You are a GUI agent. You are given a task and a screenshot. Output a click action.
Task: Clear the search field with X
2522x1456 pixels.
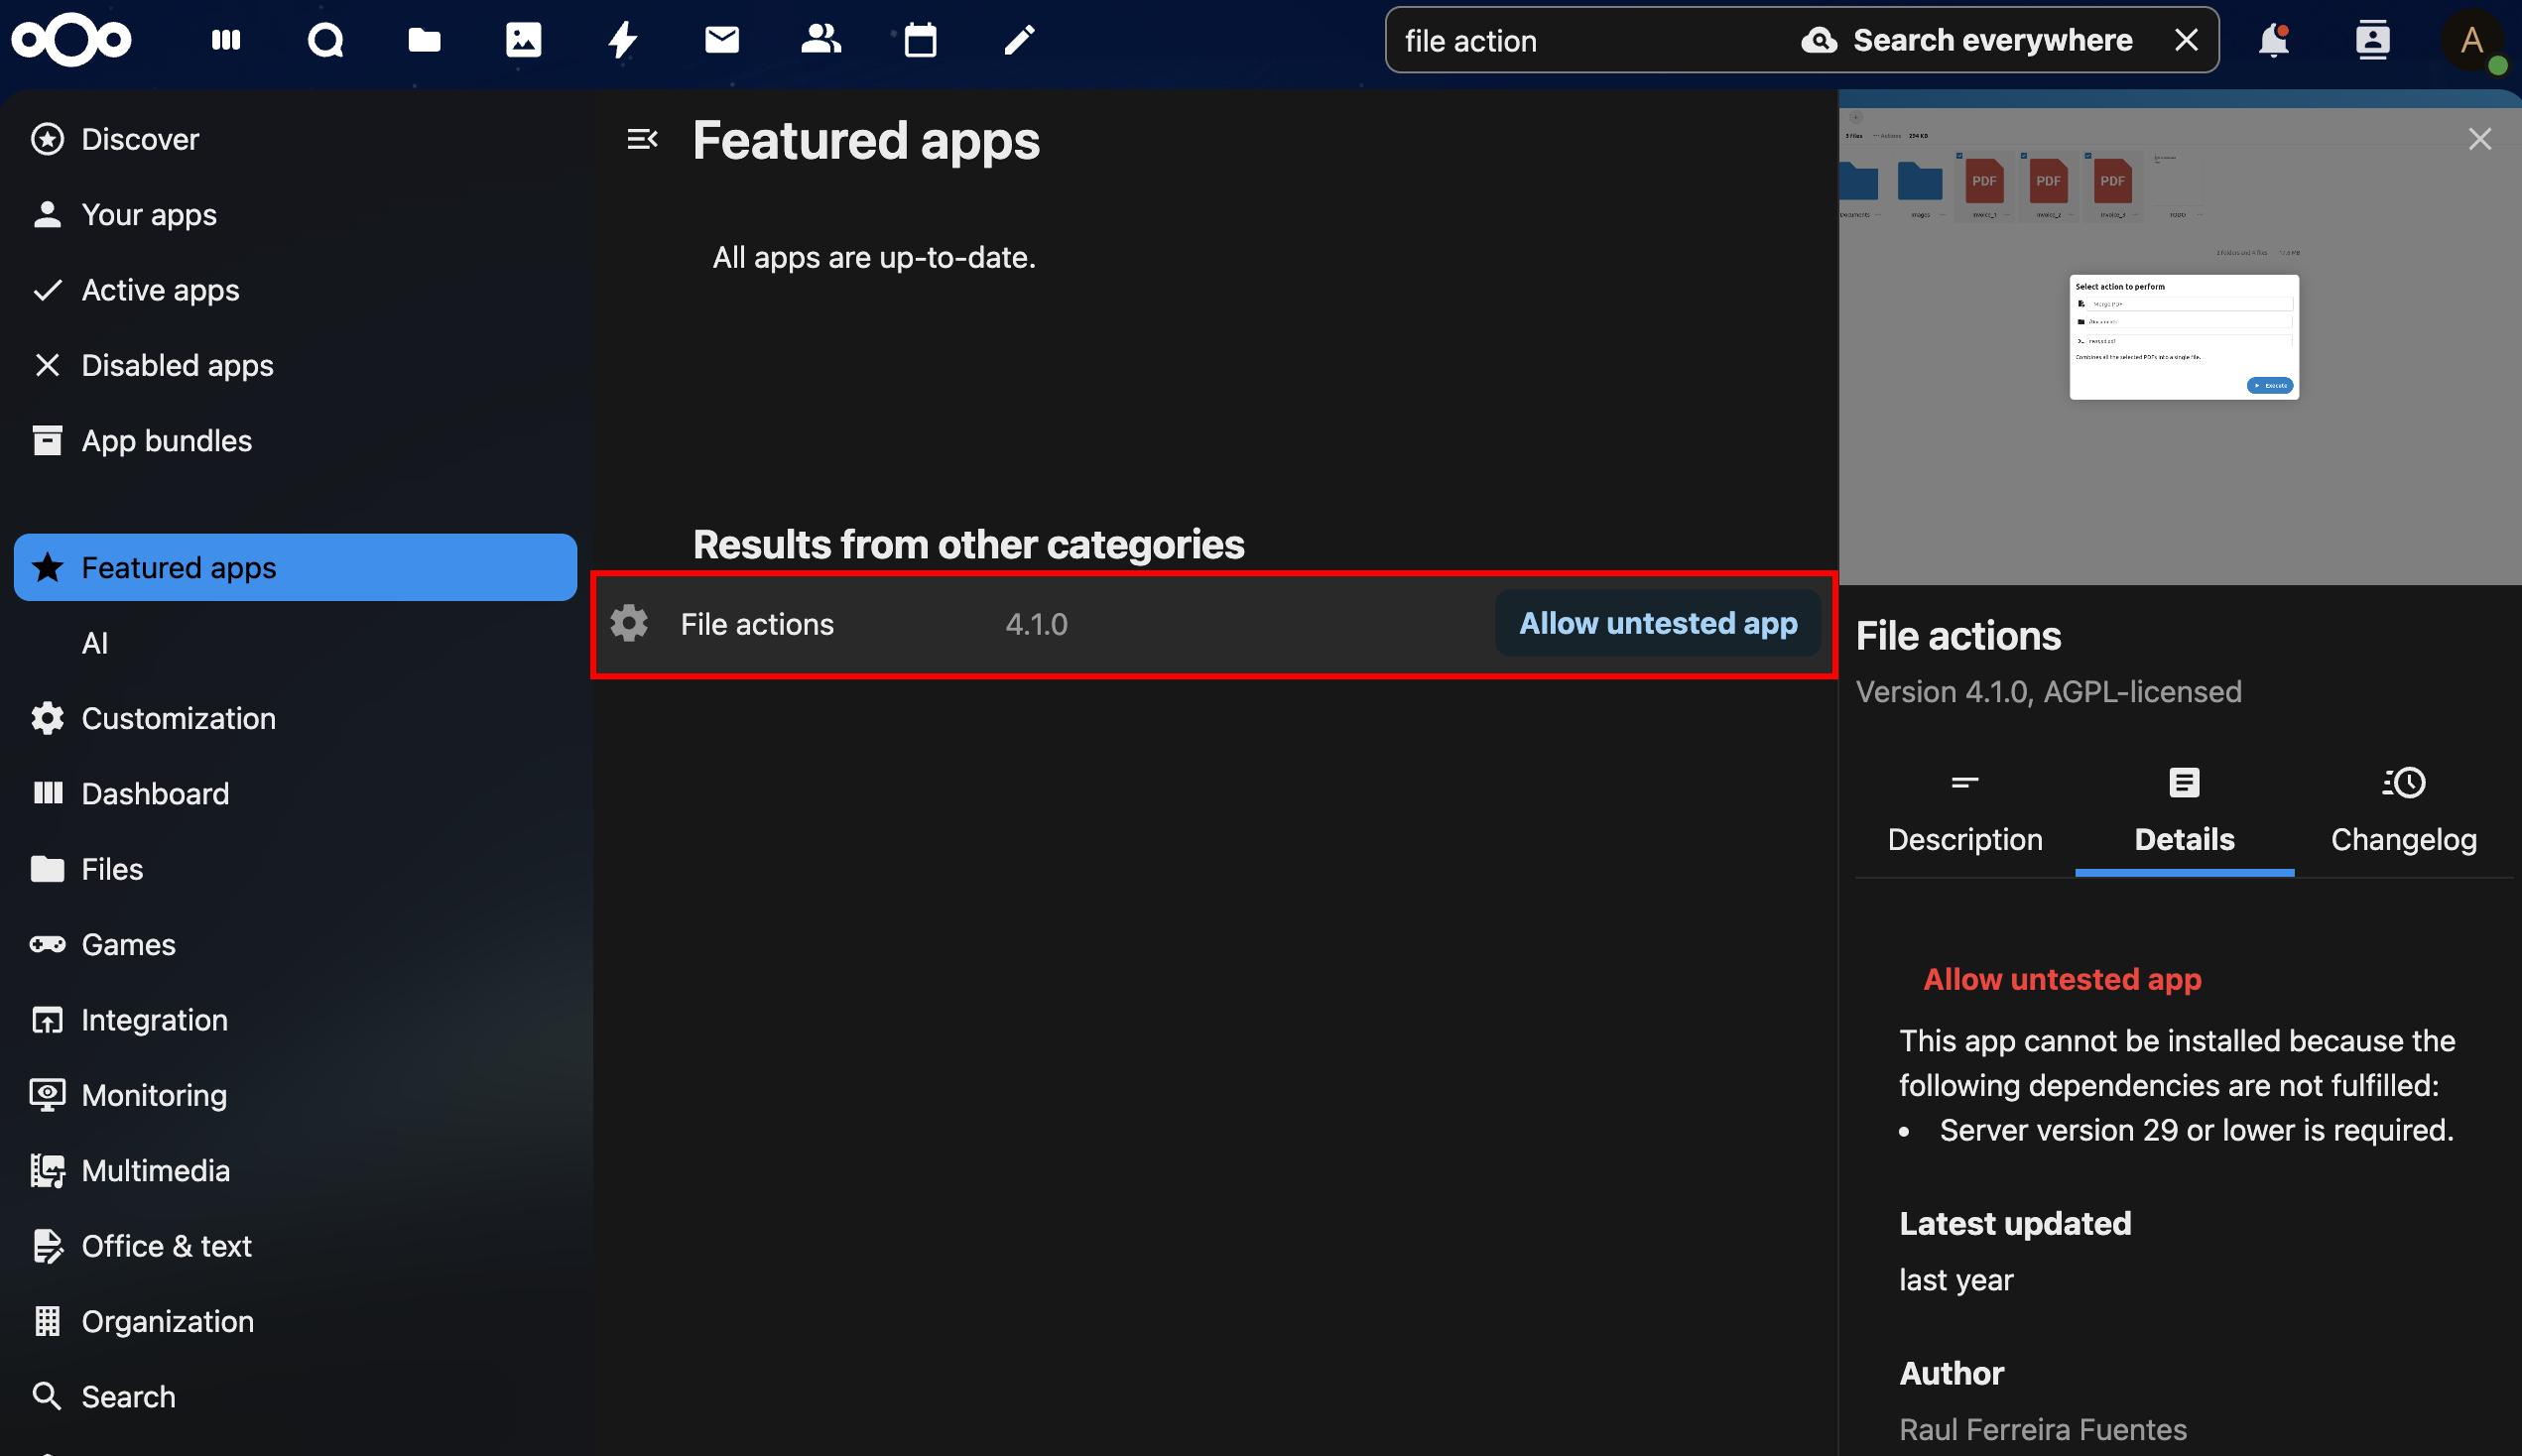(2186, 40)
